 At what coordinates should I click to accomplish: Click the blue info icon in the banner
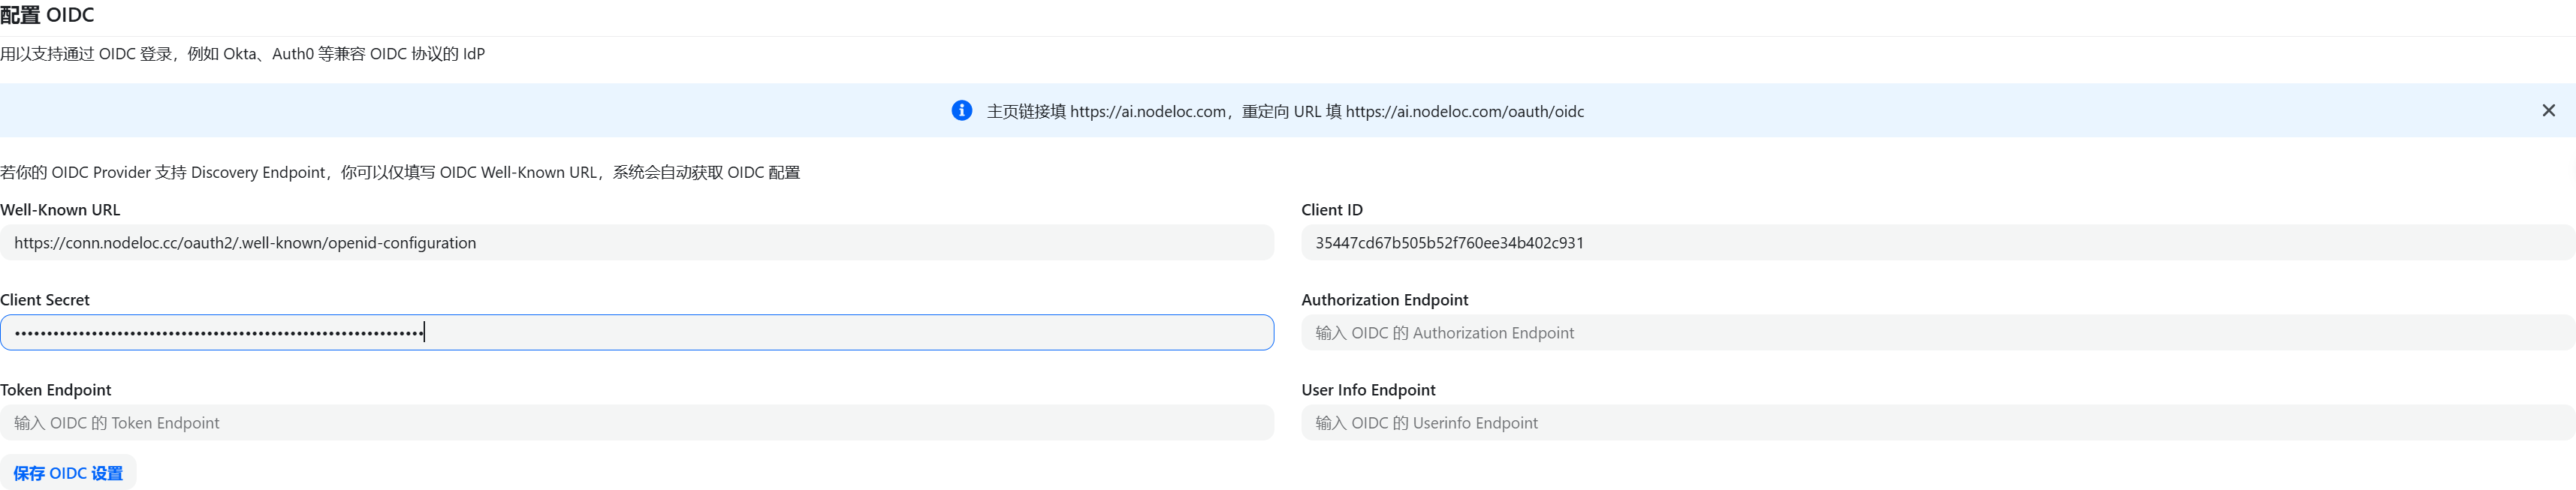[x=961, y=110]
